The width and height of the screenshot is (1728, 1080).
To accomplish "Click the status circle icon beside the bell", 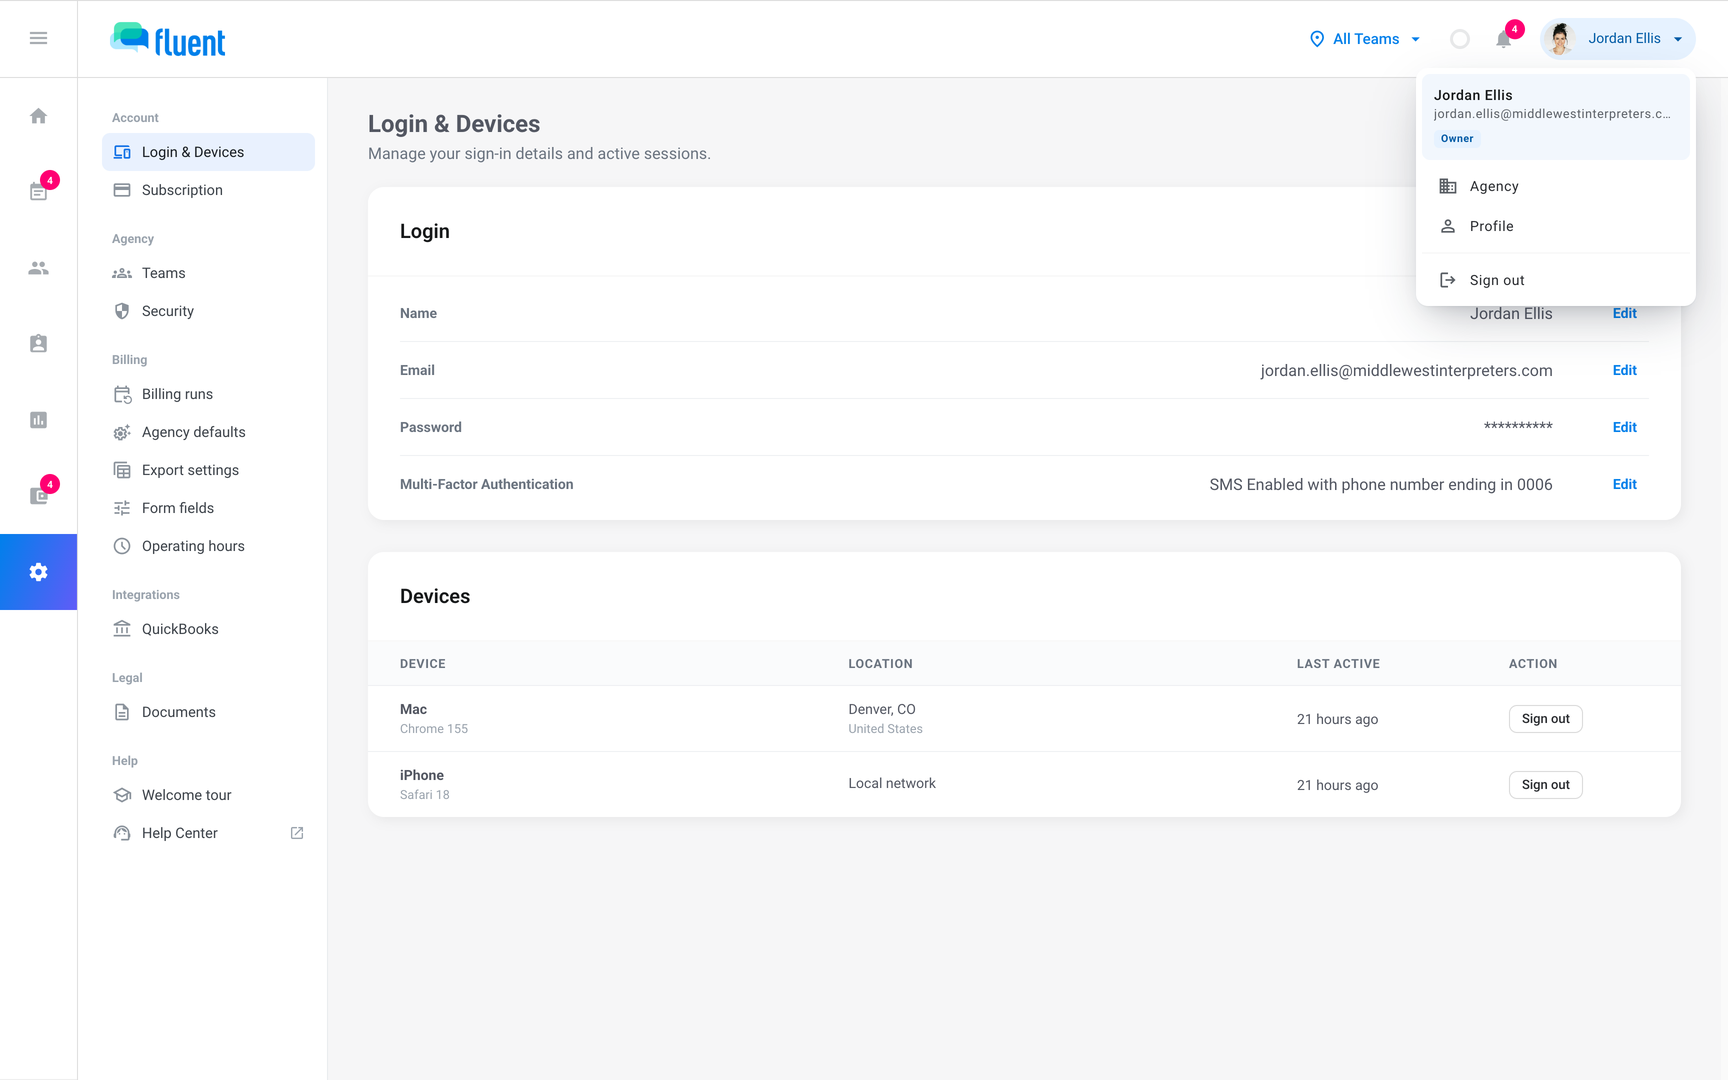I will (1460, 39).
